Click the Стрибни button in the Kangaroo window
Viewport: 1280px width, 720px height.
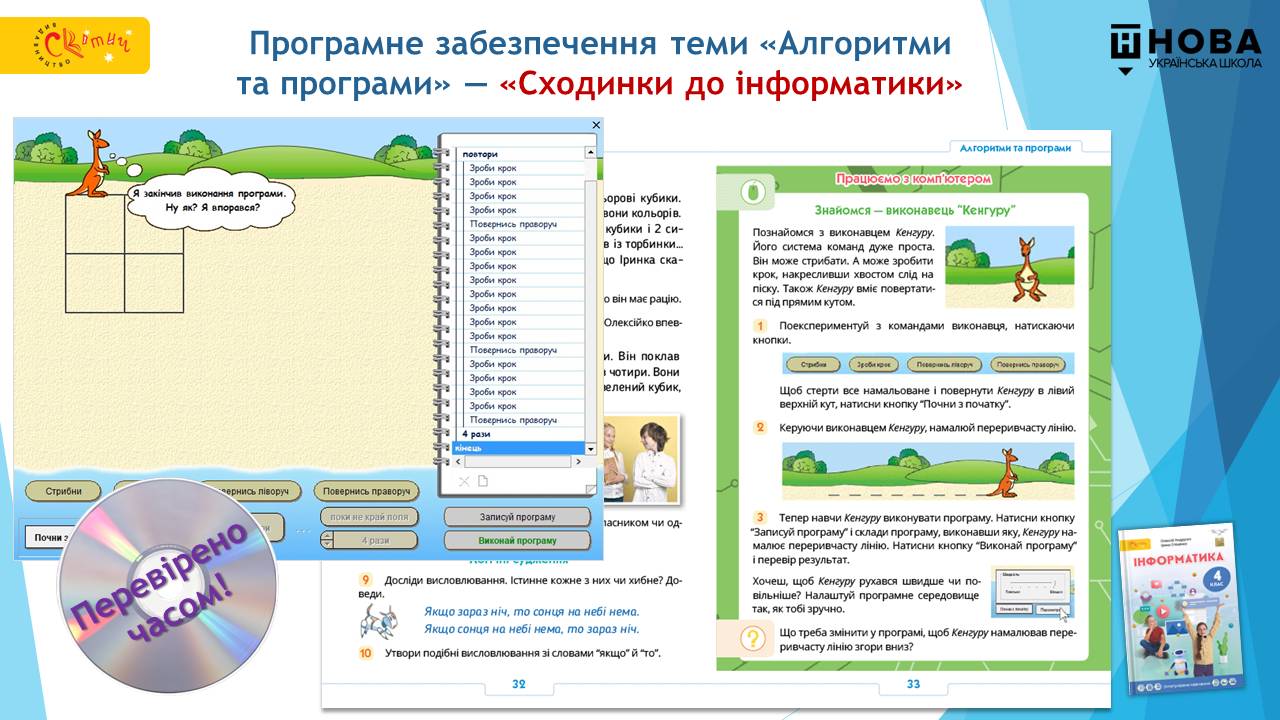63,491
